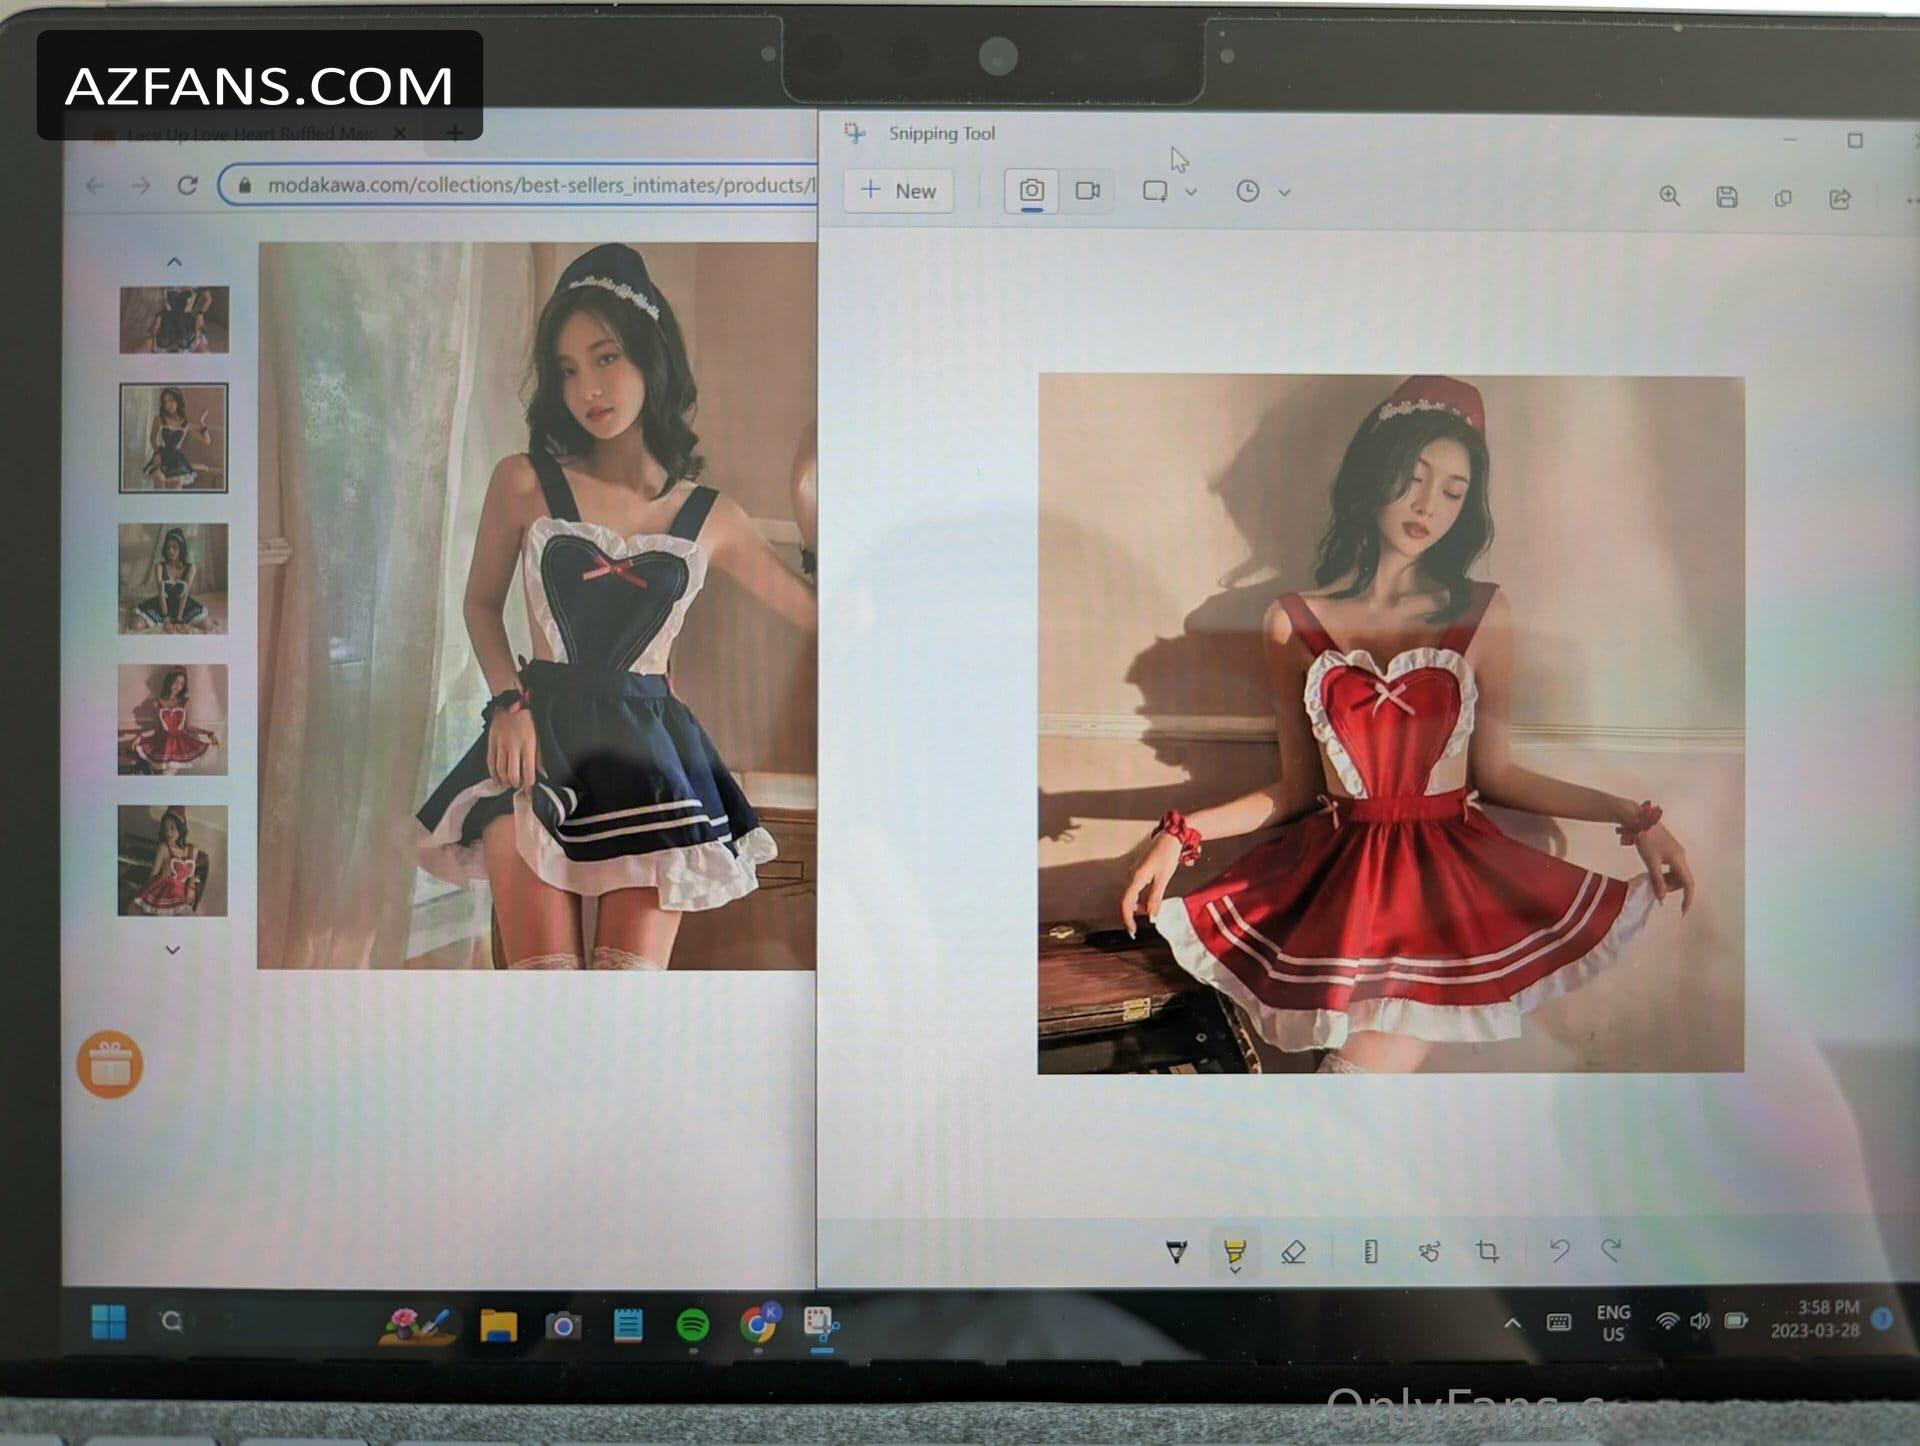Open Wi-Fi network settings in tray

click(x=1667, y=1321)
